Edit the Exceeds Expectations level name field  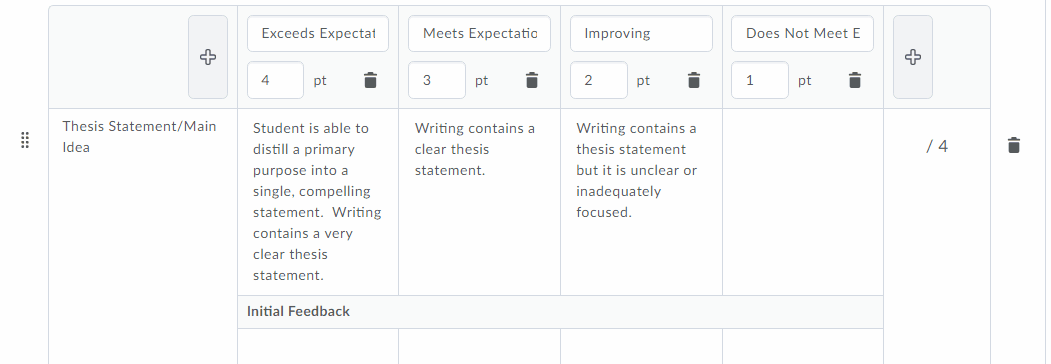pos(318,34)
